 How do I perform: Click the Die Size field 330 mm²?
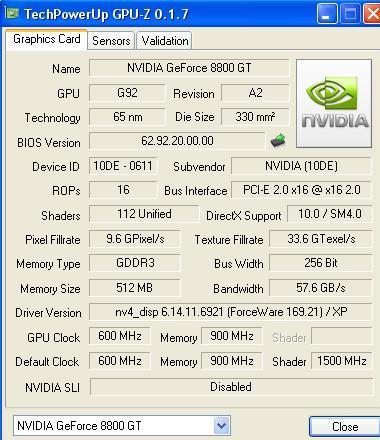click(x=255, y=117)
